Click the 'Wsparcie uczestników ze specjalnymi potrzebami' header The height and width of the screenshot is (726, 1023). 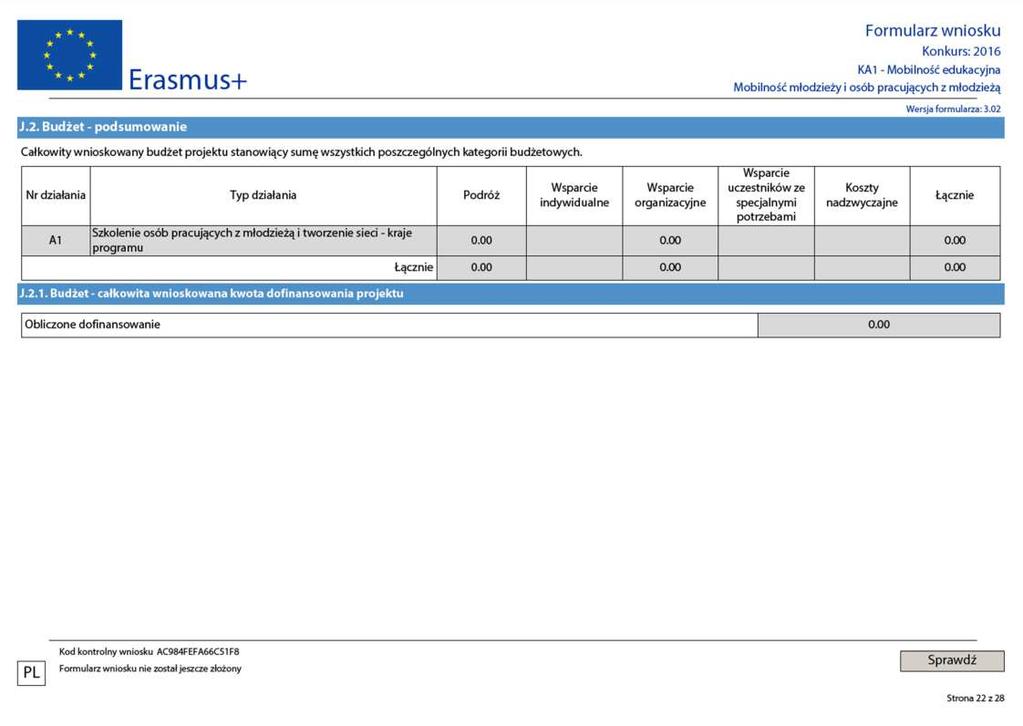click(766, 195)
